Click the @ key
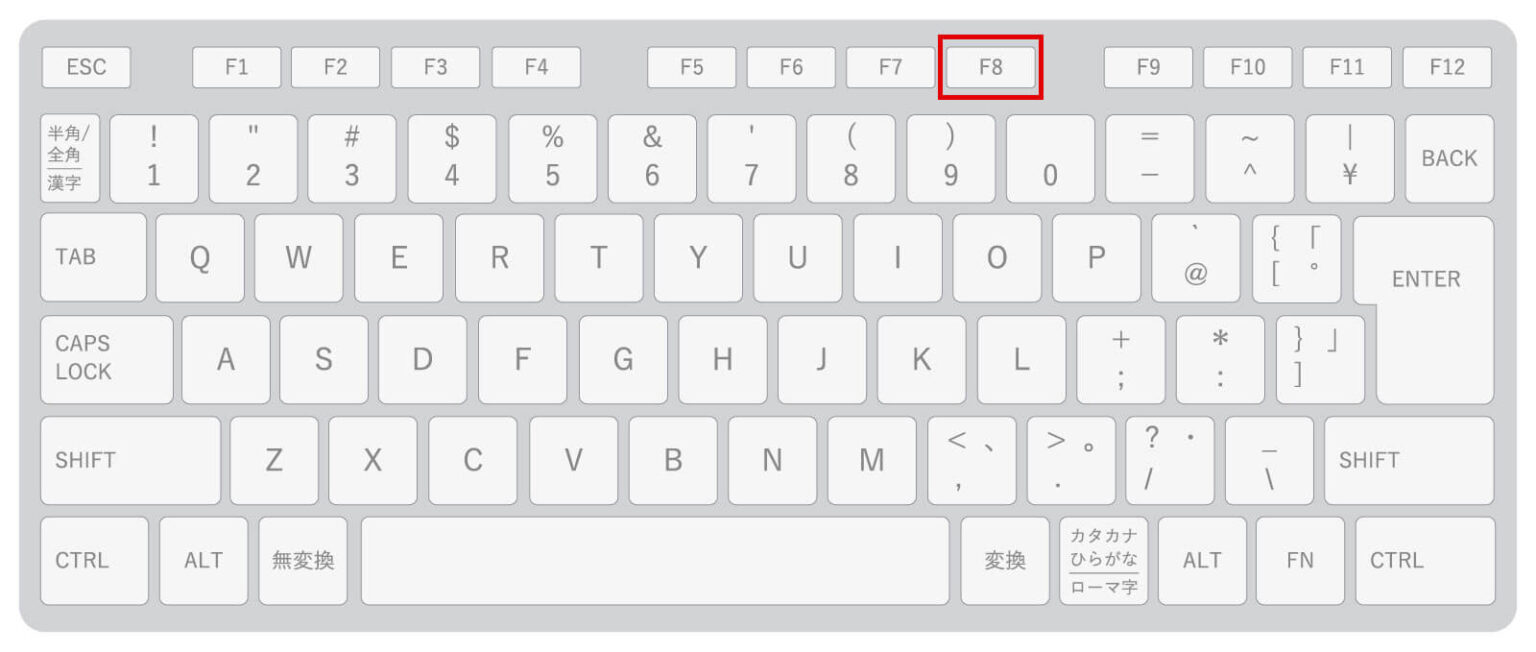Screen dimensions: 1536x652 (x=1195, y=257)
